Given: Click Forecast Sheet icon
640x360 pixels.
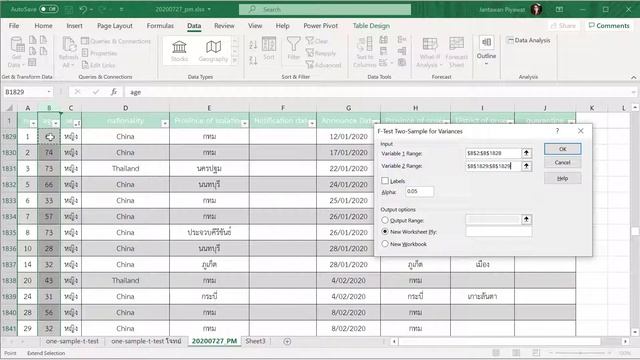Looking at the screenshot, I should click(456, 52).
